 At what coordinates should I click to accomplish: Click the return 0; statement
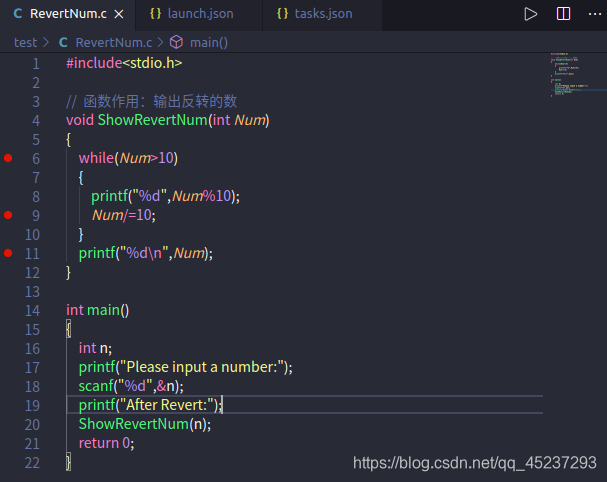point(106,443)
